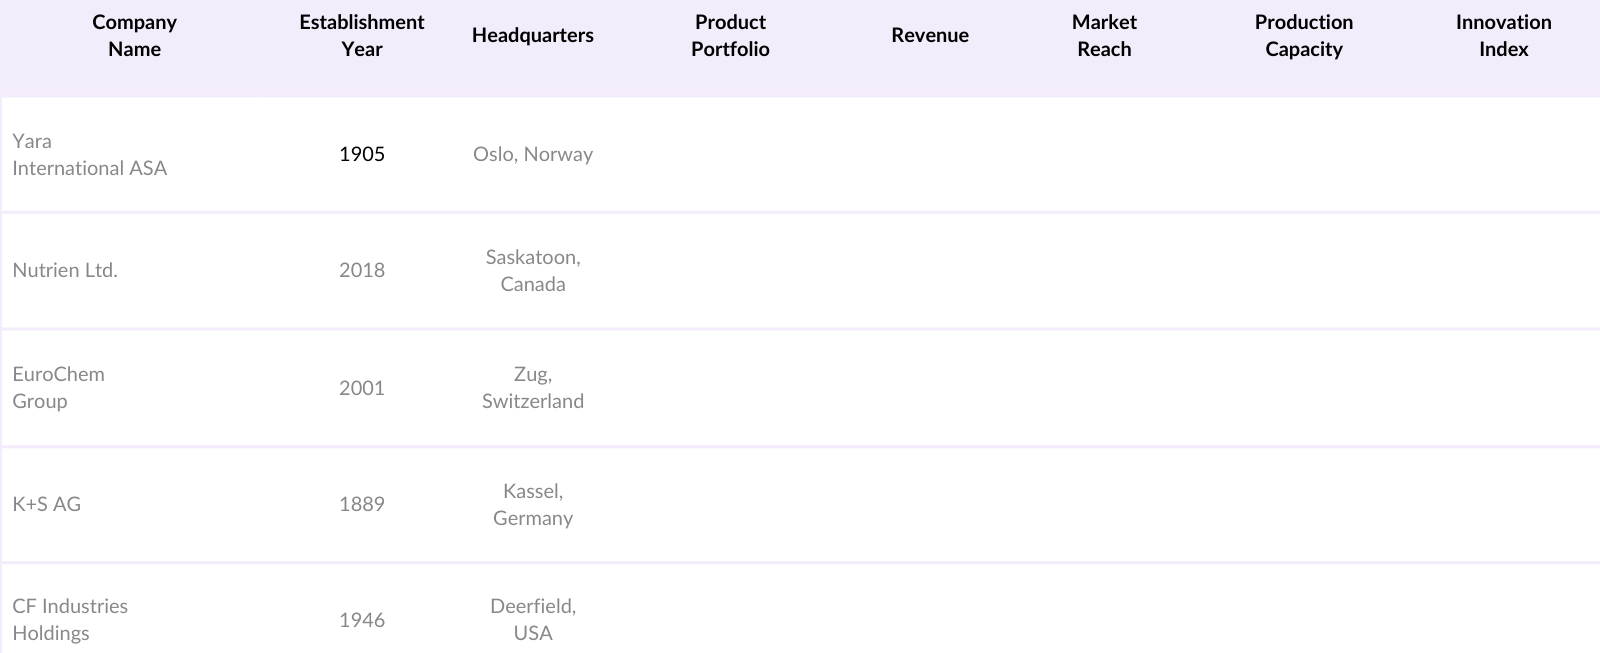Select the EuroChem Group company cell
The image size is (1600, 653).
(58, 388)
